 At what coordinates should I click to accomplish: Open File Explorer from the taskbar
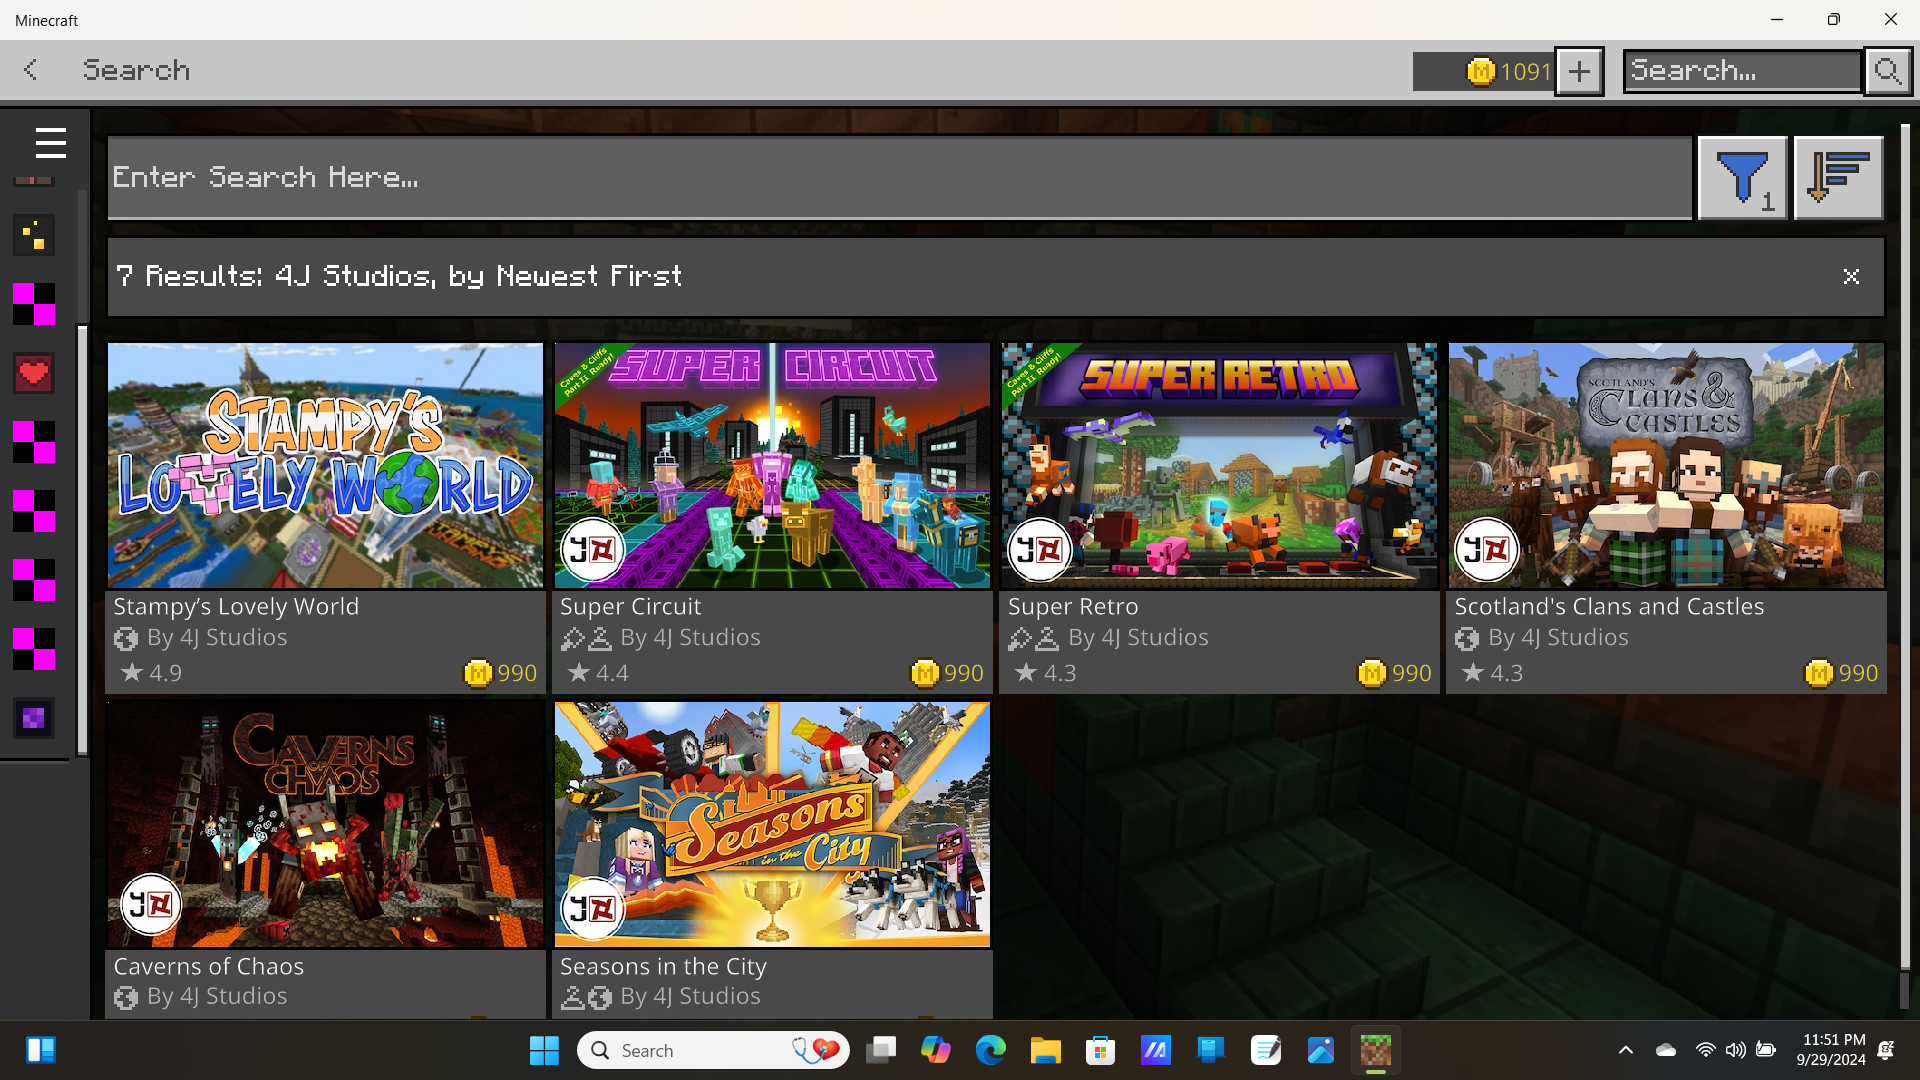[1045, 1050]
